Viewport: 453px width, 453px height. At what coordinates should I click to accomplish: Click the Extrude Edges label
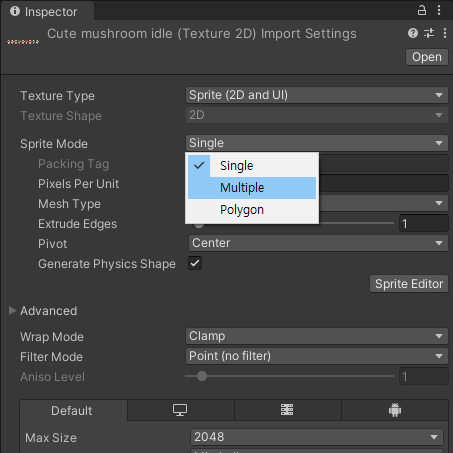point(77,224)
